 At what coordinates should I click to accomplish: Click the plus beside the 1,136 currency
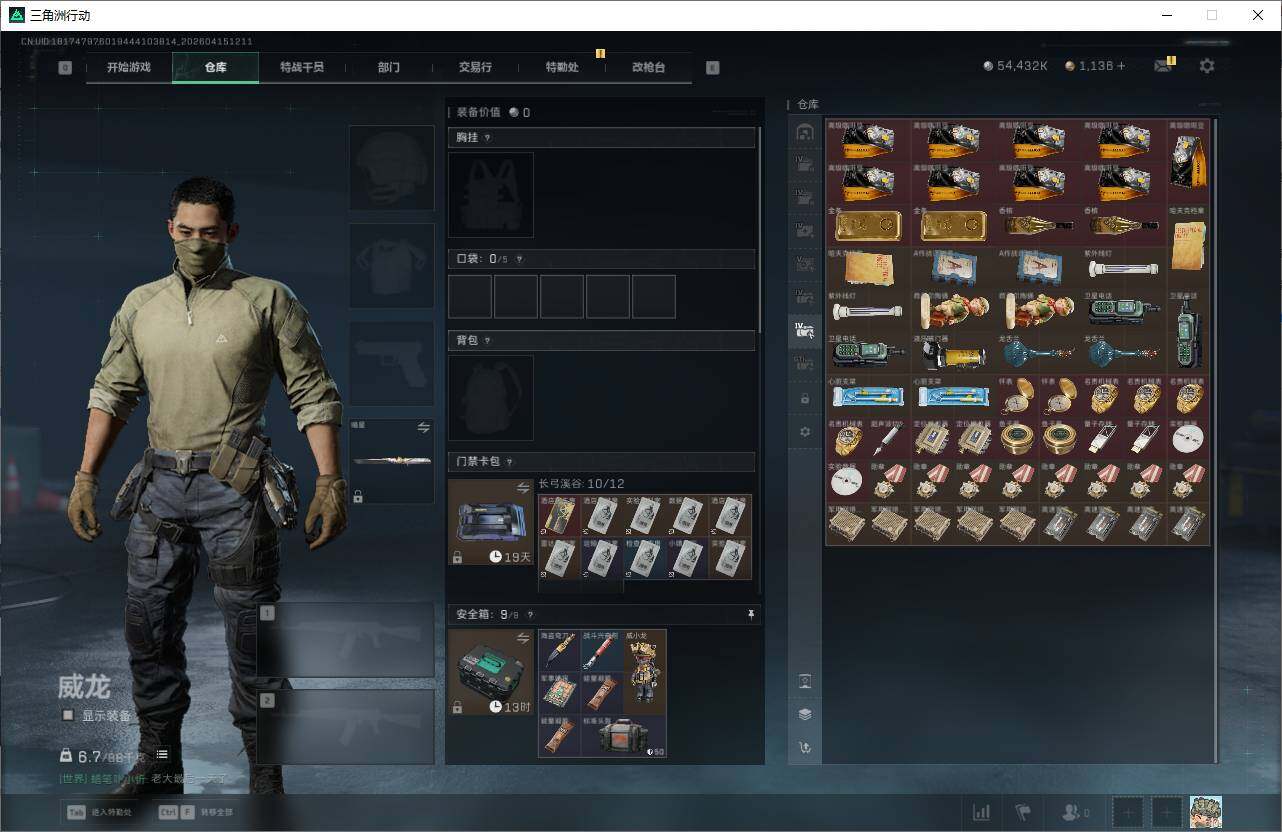(1121, 66)
